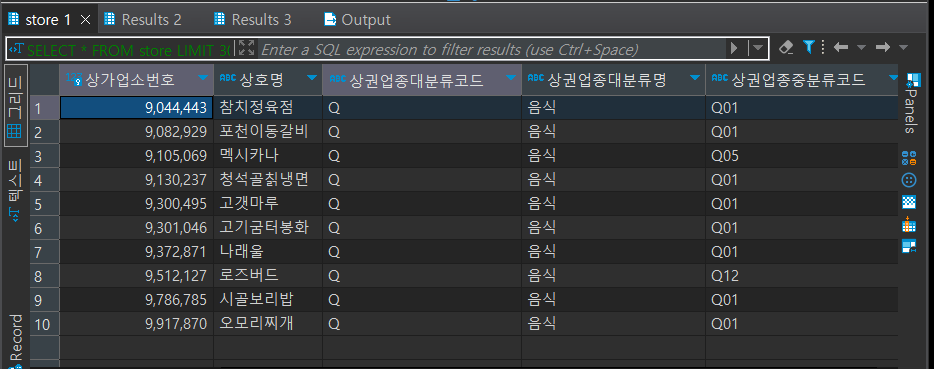The height and width of the screenshot is (369, 934).
Task: Select the 상권업종대분류코드 column header
Action: [422, 79]
